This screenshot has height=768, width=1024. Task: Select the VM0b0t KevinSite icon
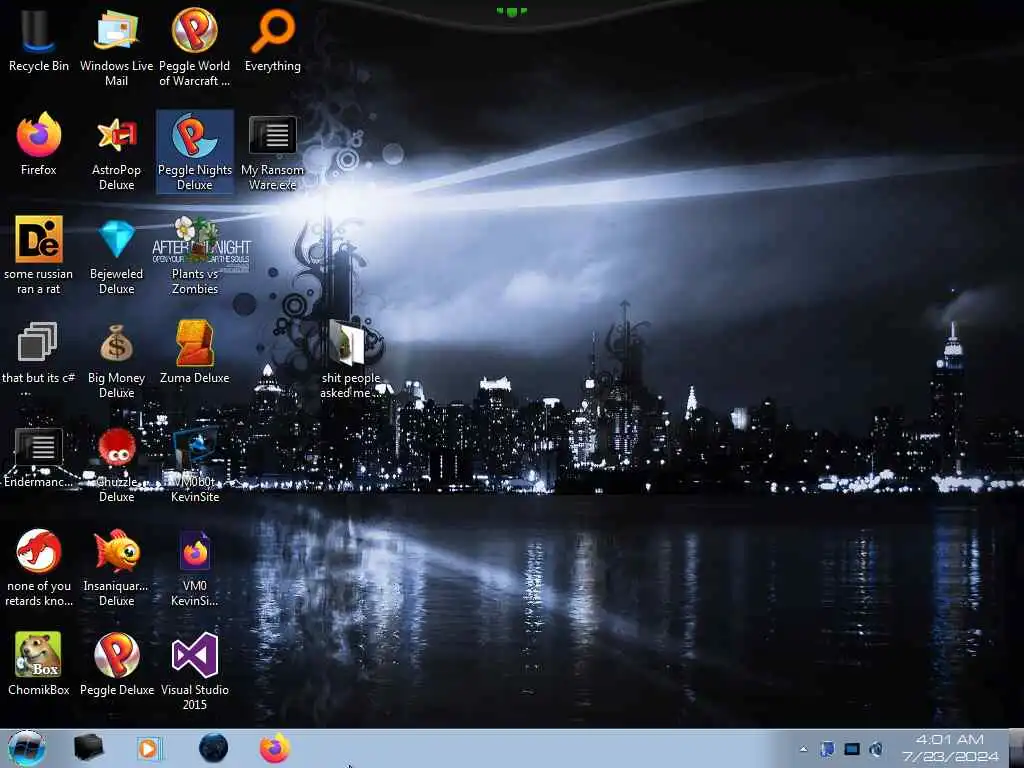click(x=195, y=465)
